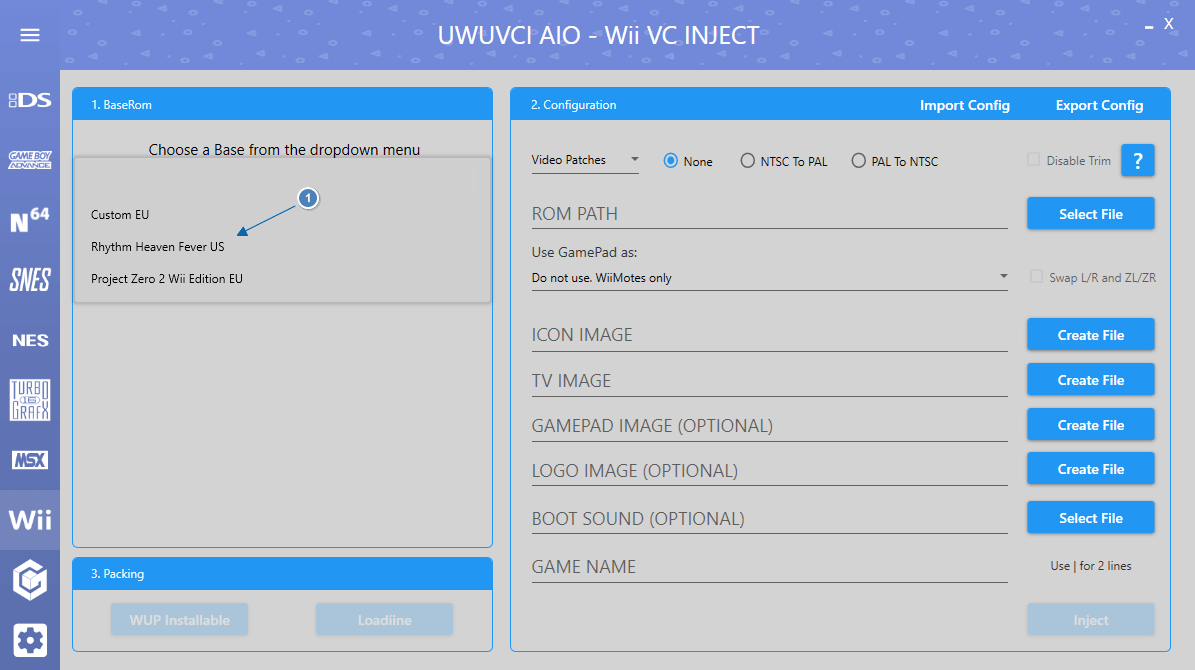Choose Project Zero 2 Wii Edition EU
Screen dimensions: 1195x670
(x=283, y=279)
